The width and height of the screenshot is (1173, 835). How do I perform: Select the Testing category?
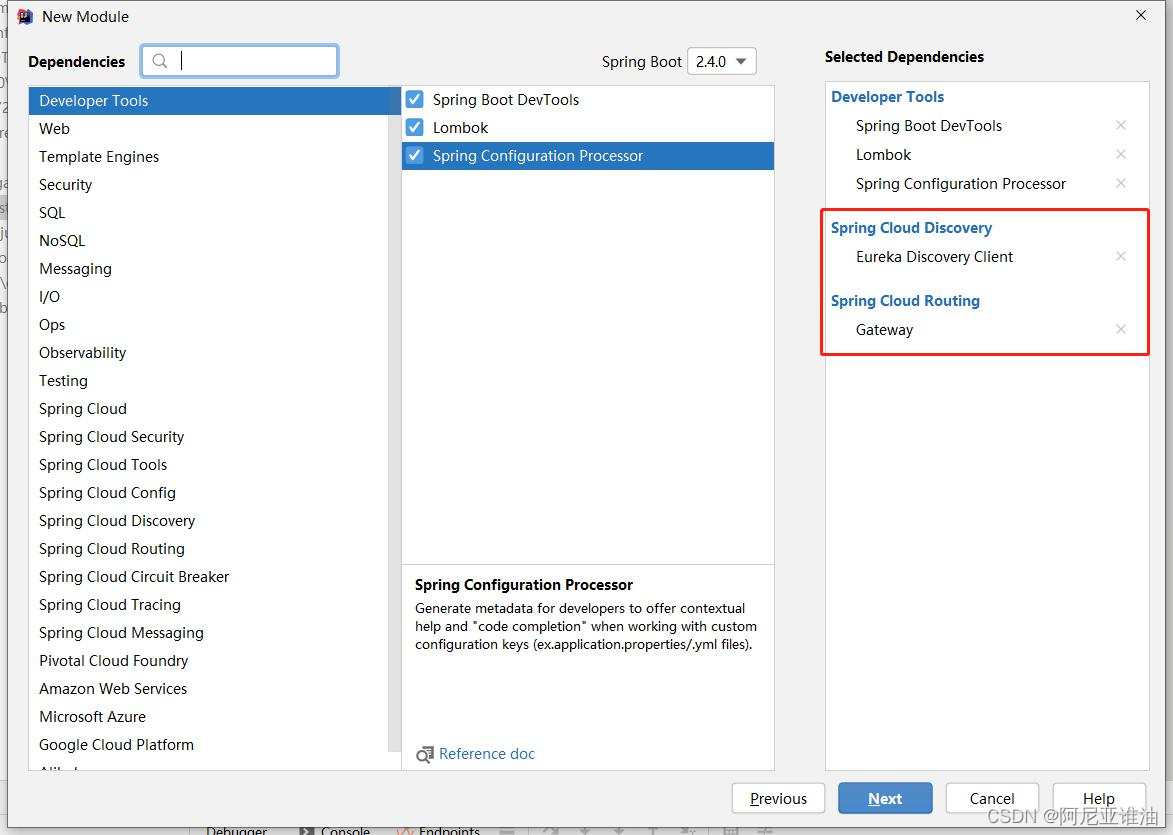click(x=209, y=381)
